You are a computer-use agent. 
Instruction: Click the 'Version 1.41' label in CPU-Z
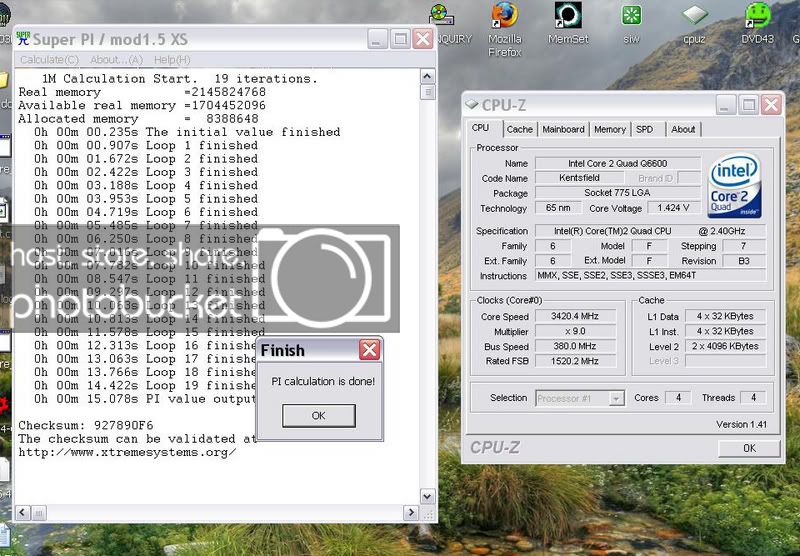741,424
